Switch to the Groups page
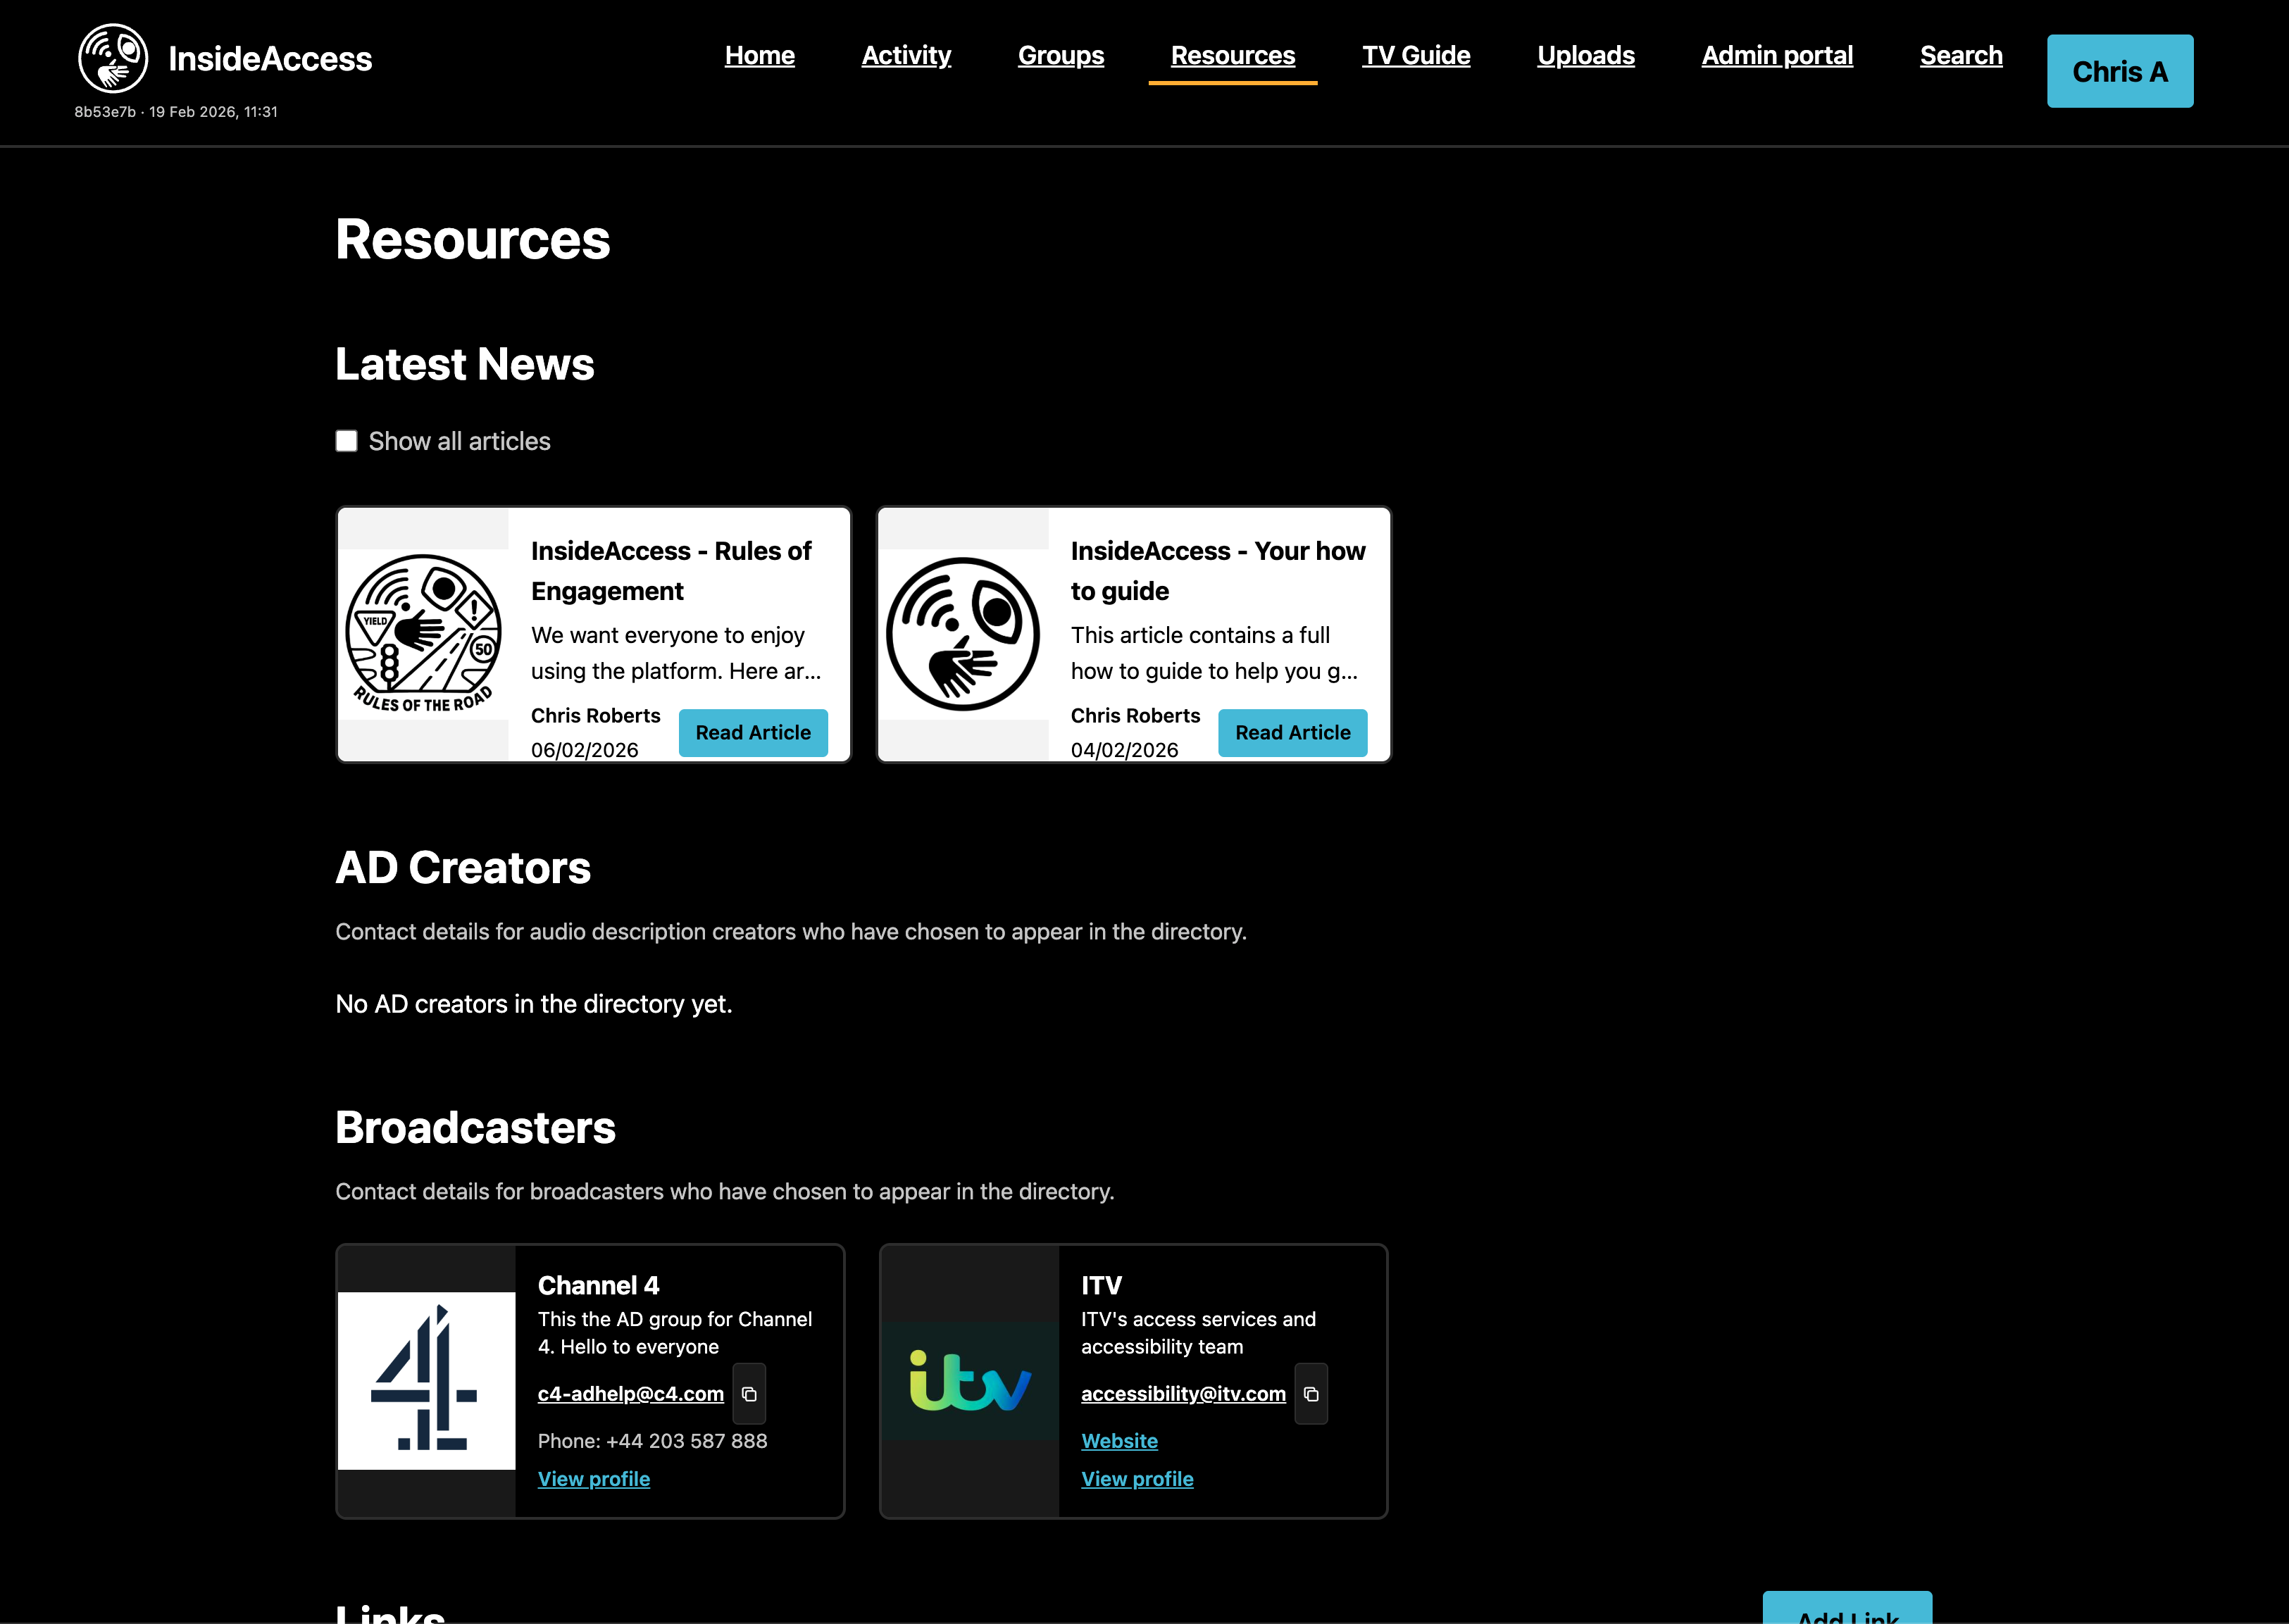This screenshot has height=1624, width=2289. [1060, 56]
